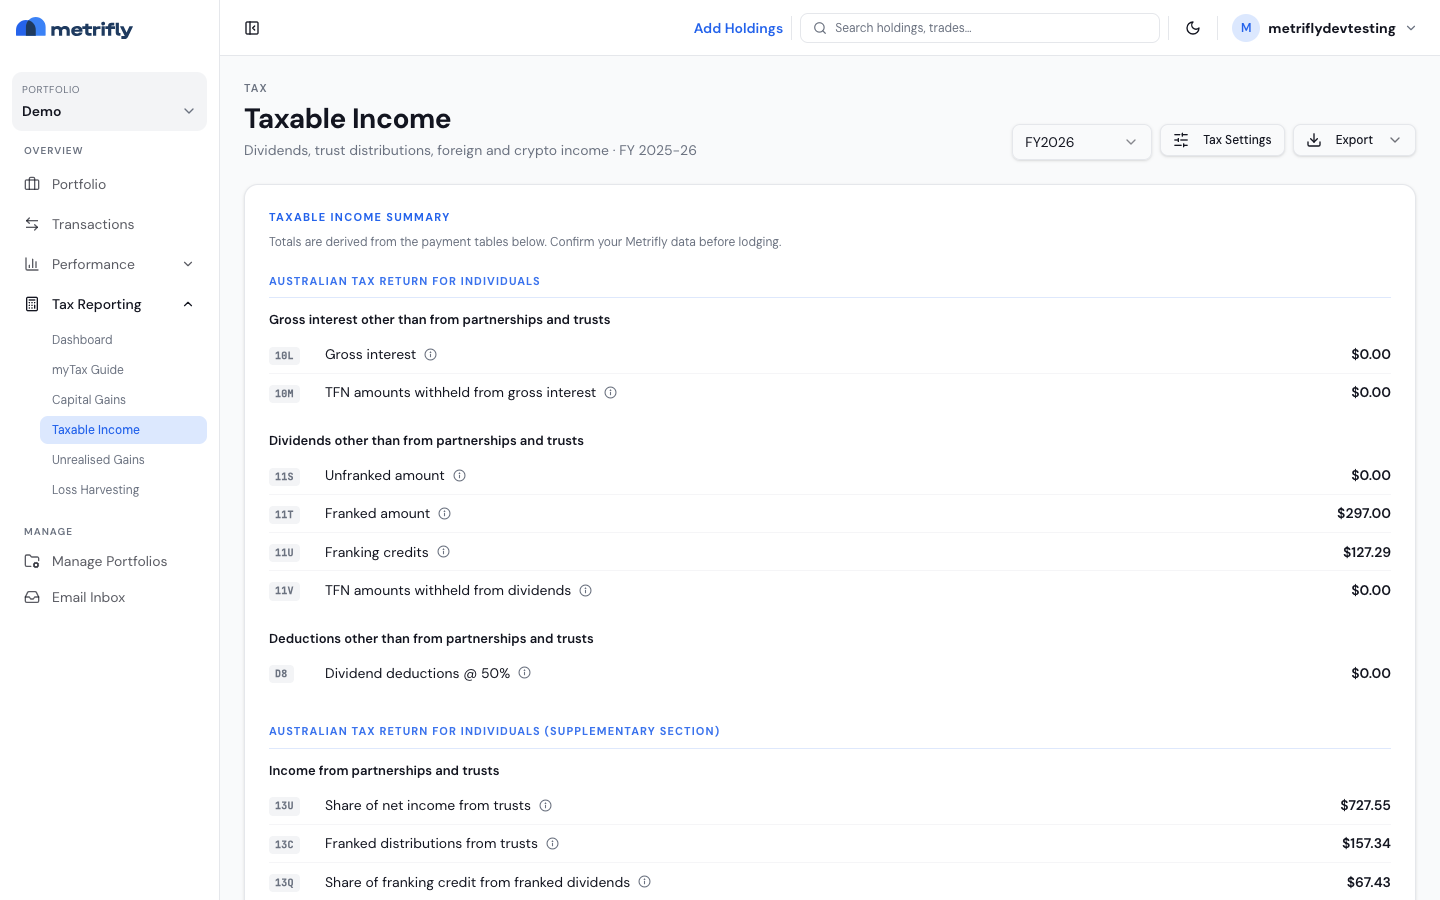
Task: Click the $157.34 franked distributions value
Action: tap(1366, 843)
